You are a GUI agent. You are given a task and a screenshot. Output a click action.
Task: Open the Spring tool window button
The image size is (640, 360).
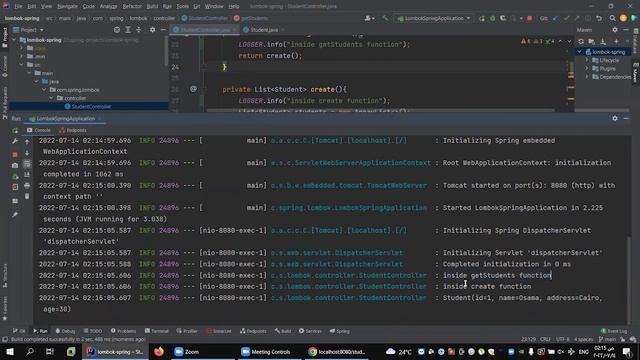click(x=340, y=331)
